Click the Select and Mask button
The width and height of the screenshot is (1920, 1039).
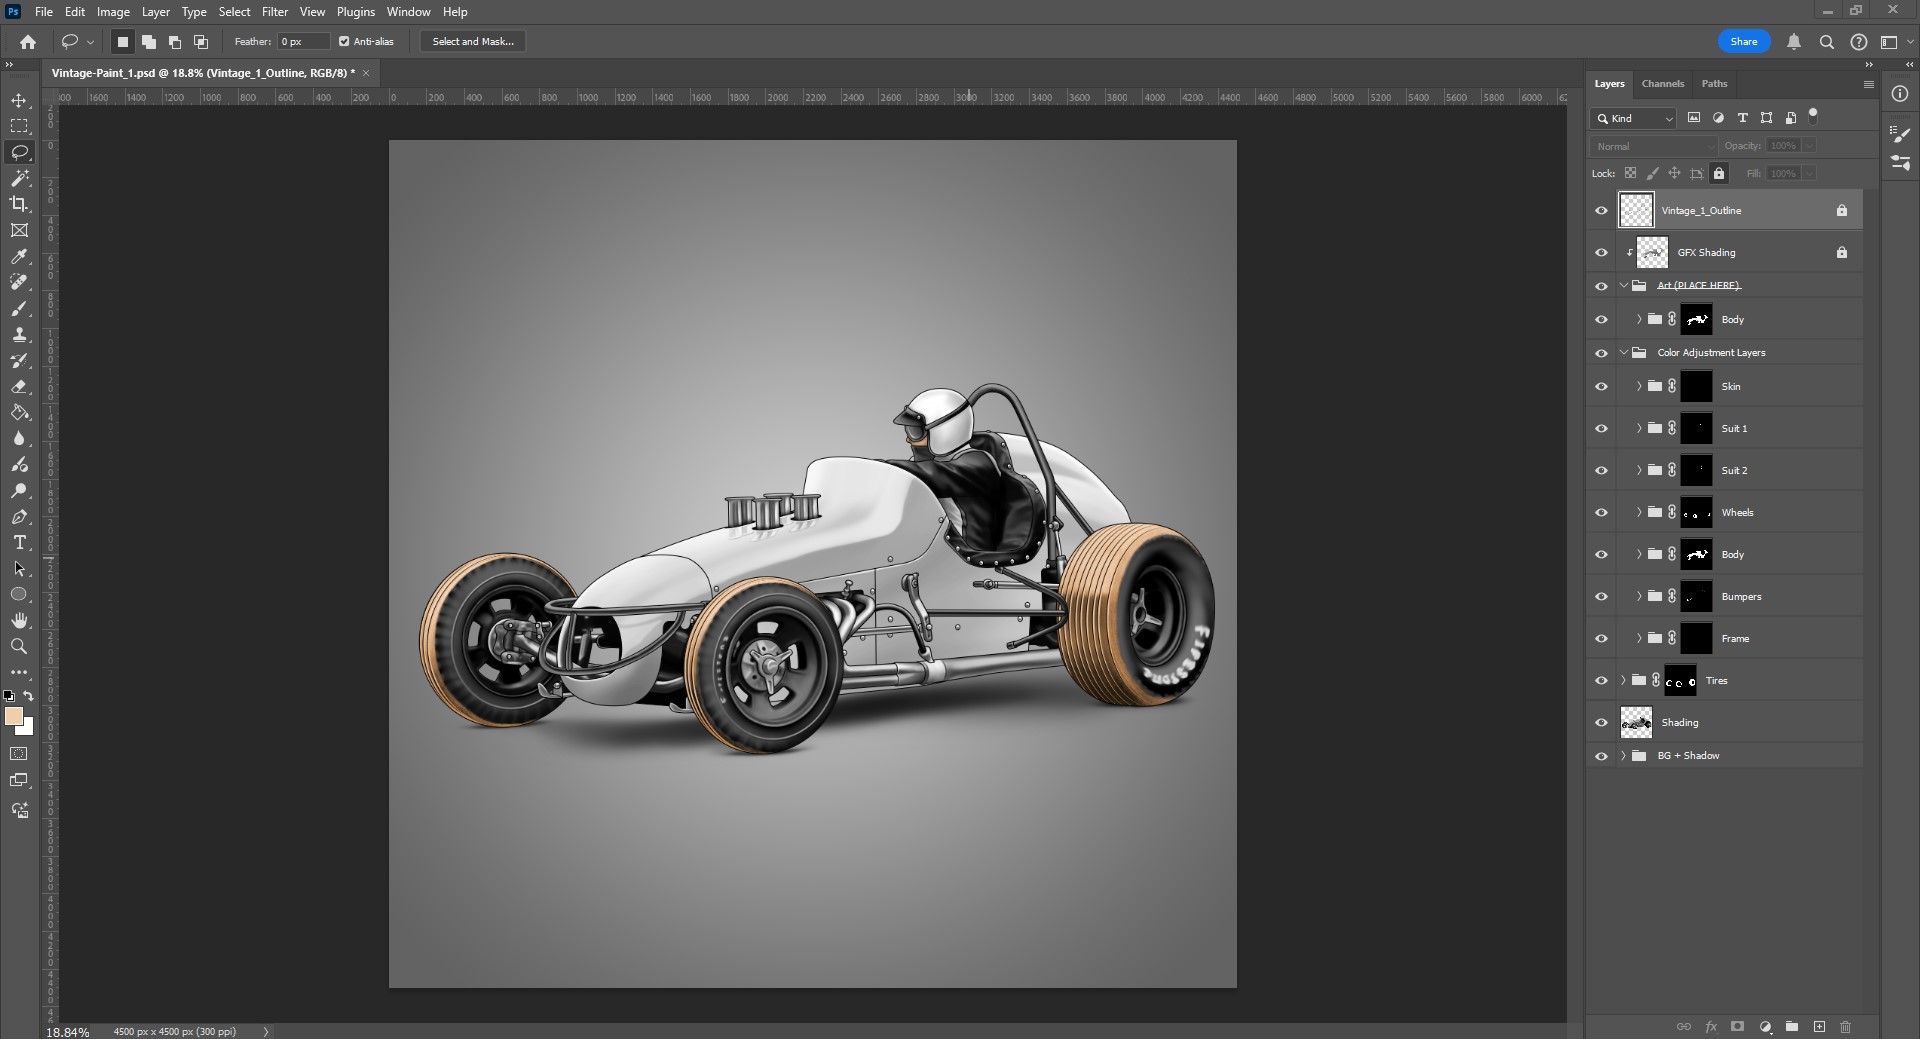[x=473, y=42]
